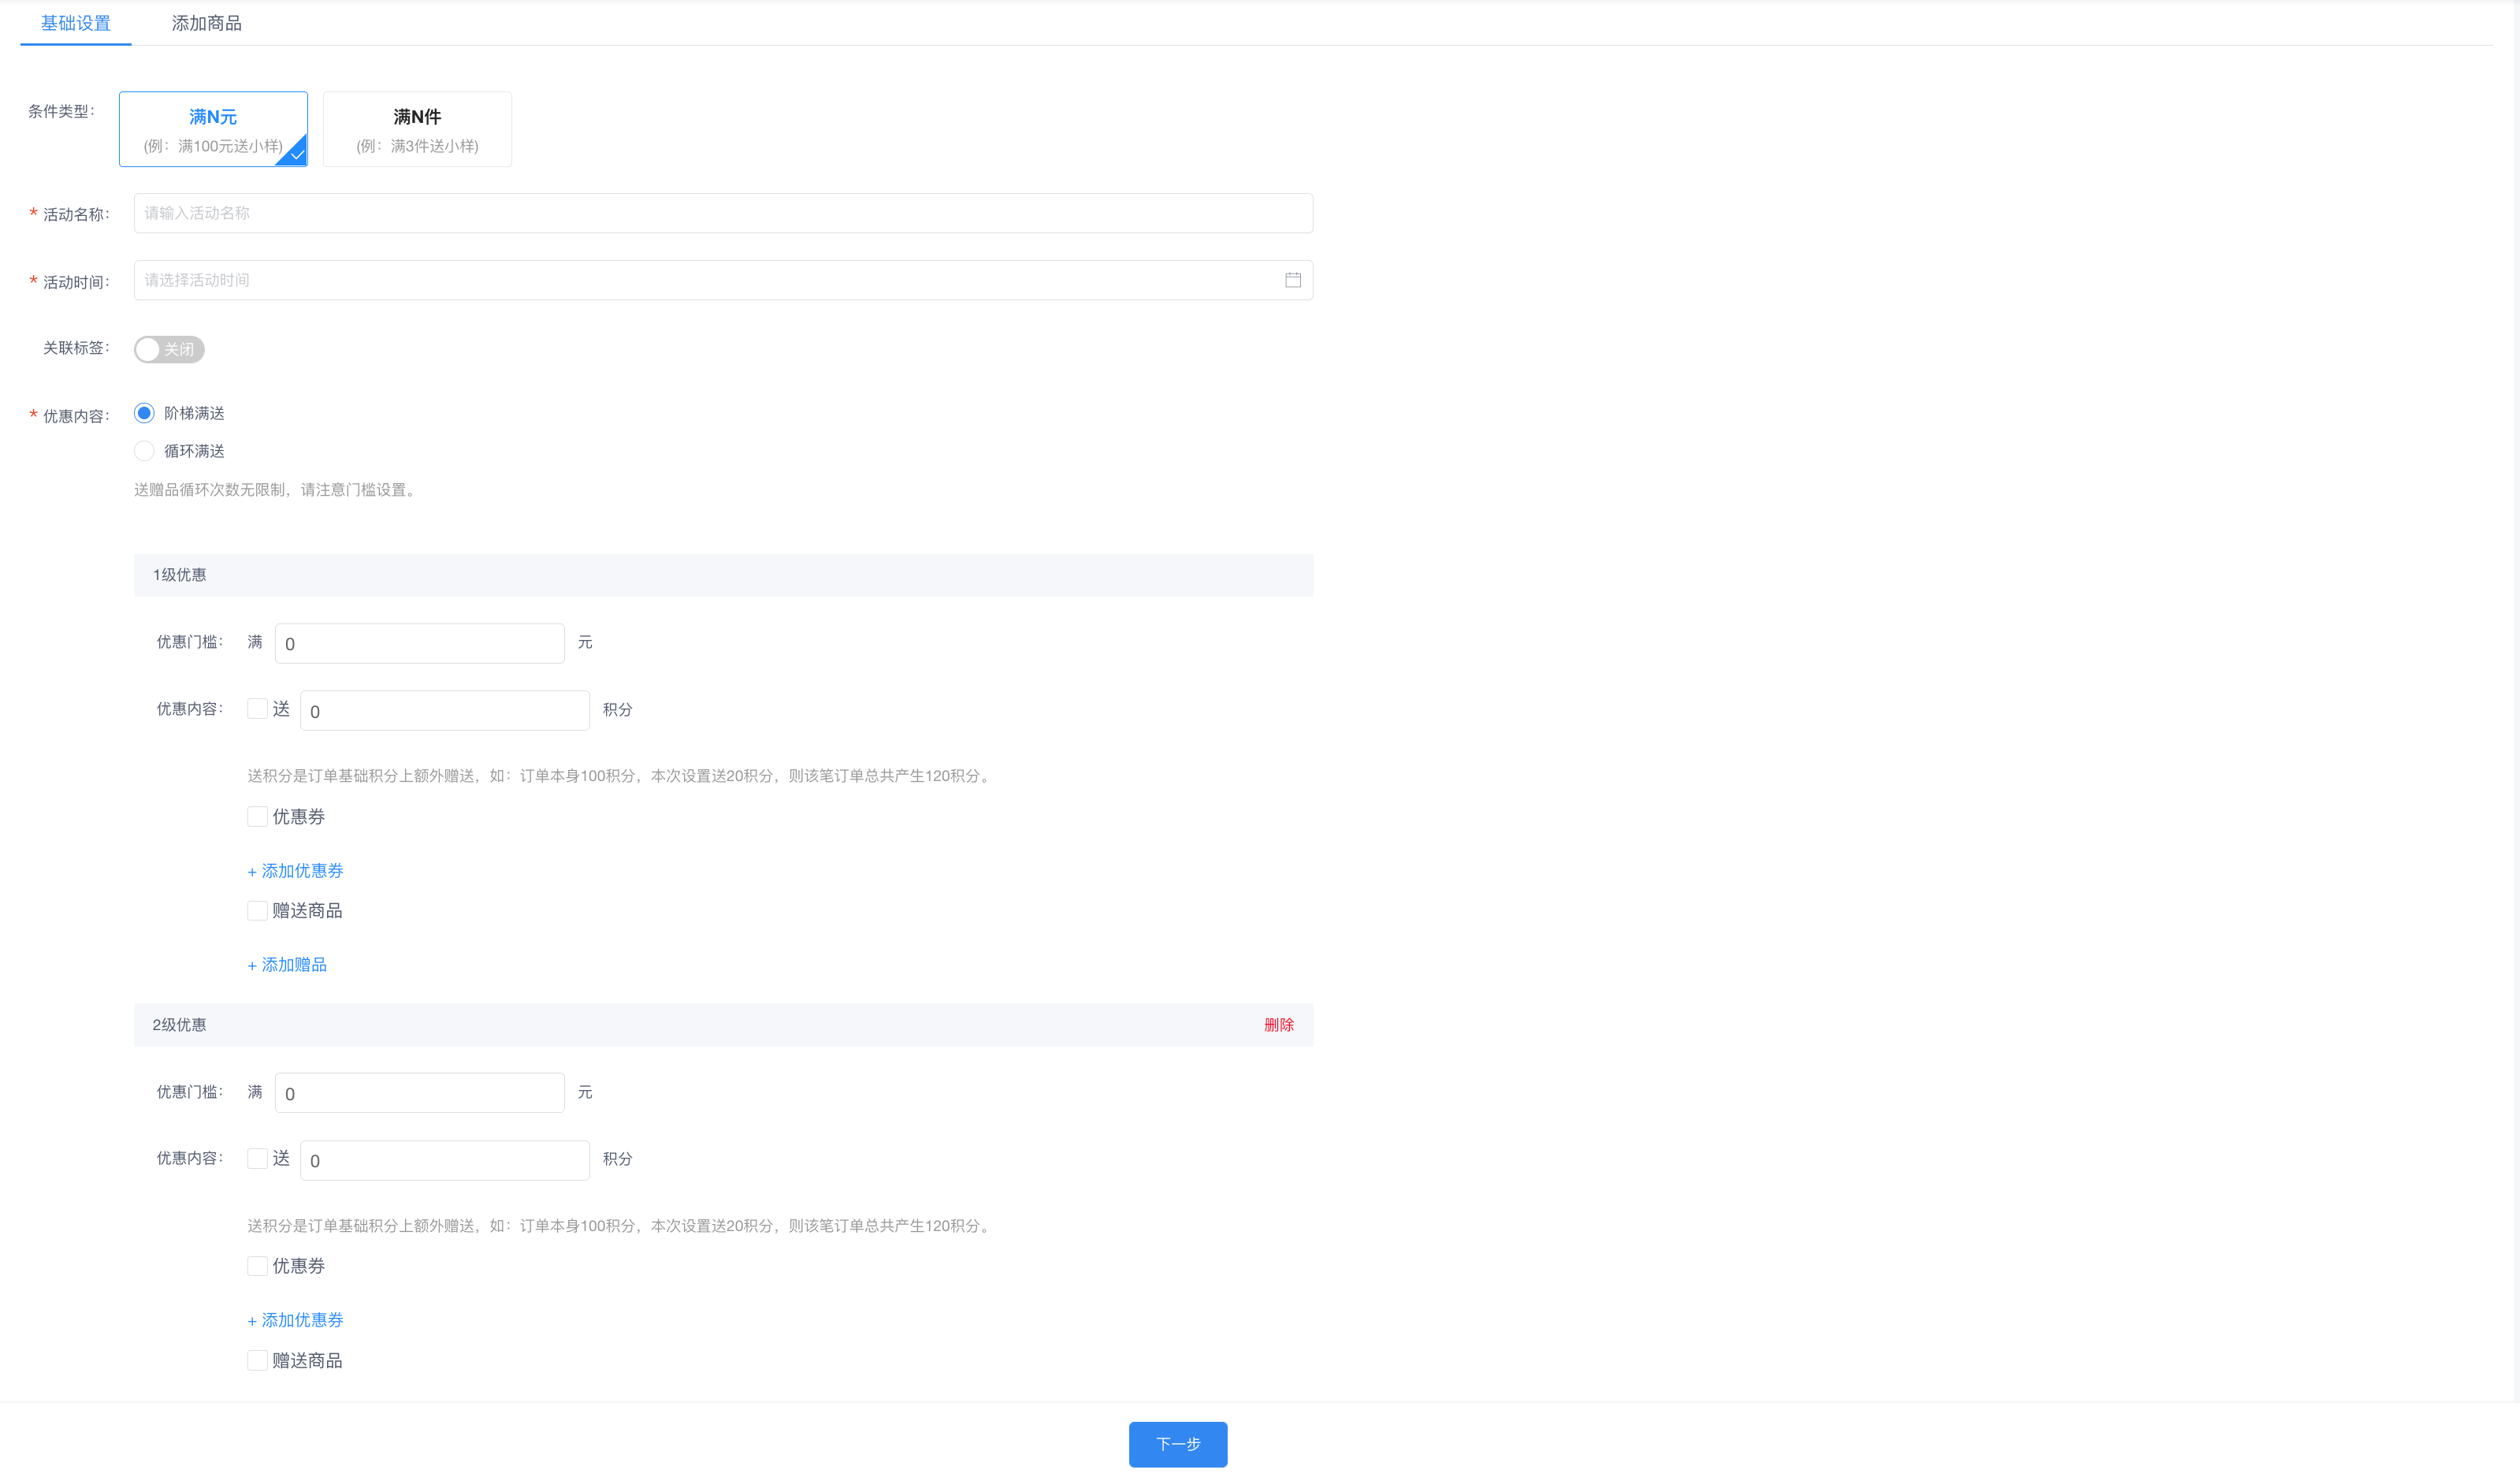Click 添加优惠券 link under level 1 discount

click(295, 871)
